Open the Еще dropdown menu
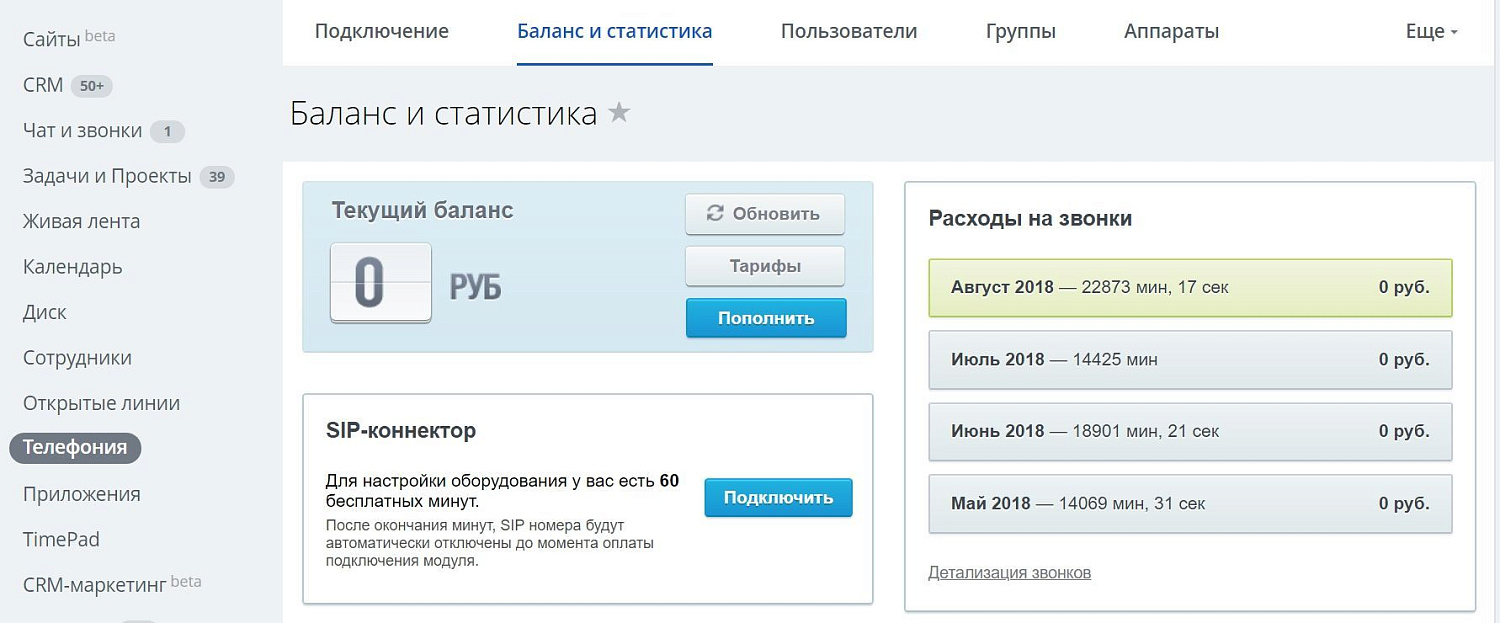The width and height of the screenshot is (1500, 623). pyautogui.click(x=1430, y=31)
